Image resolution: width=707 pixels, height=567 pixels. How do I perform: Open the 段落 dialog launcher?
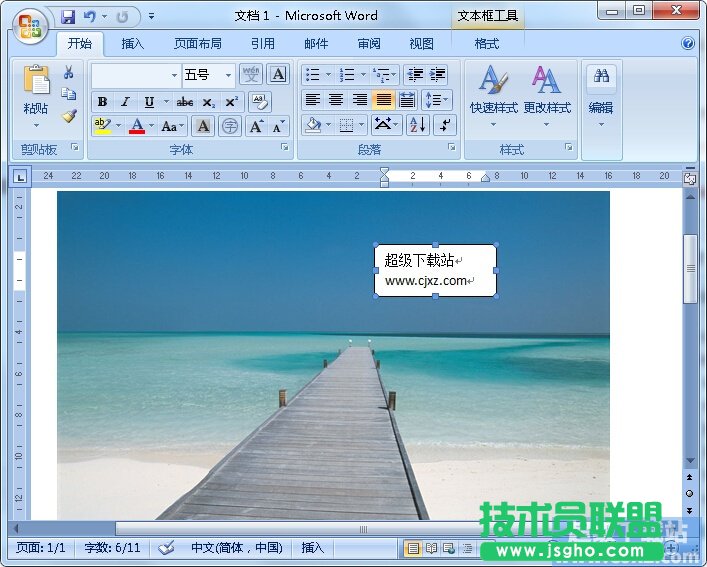[x=451, y=147]
